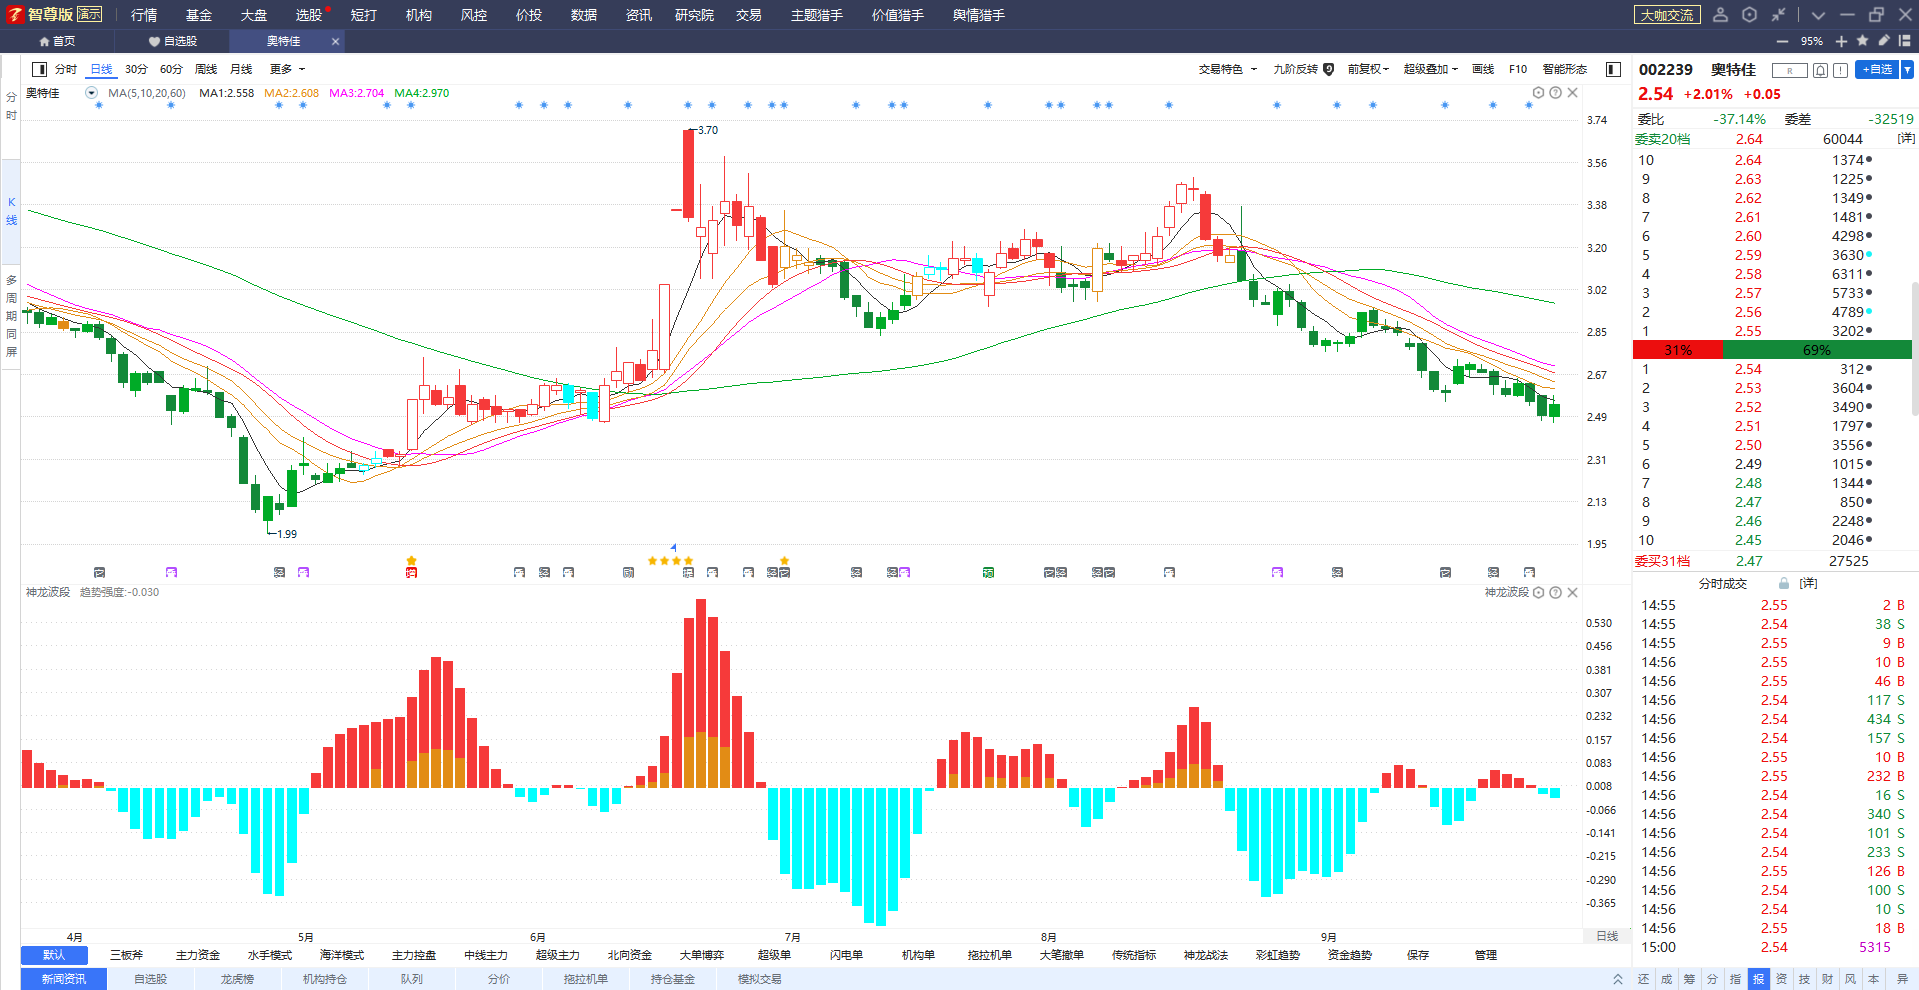Click the 大咖交流 button
1919x990 pixels.
pyautogui.click(x=1667, y=15)
